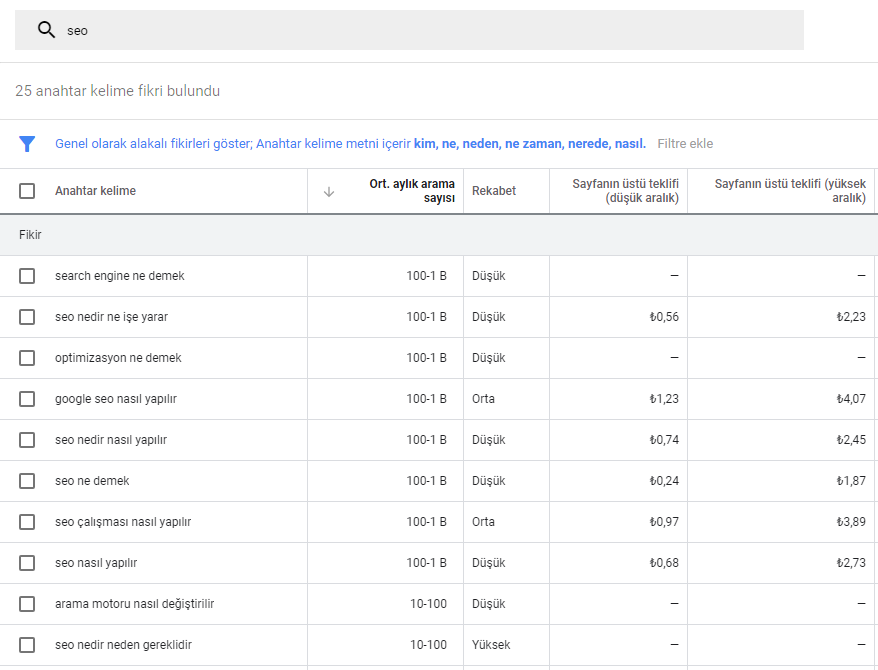Toggle the select-all checkbox in table header
Screen dimensions: 878x670
click(x=27, y=191)
